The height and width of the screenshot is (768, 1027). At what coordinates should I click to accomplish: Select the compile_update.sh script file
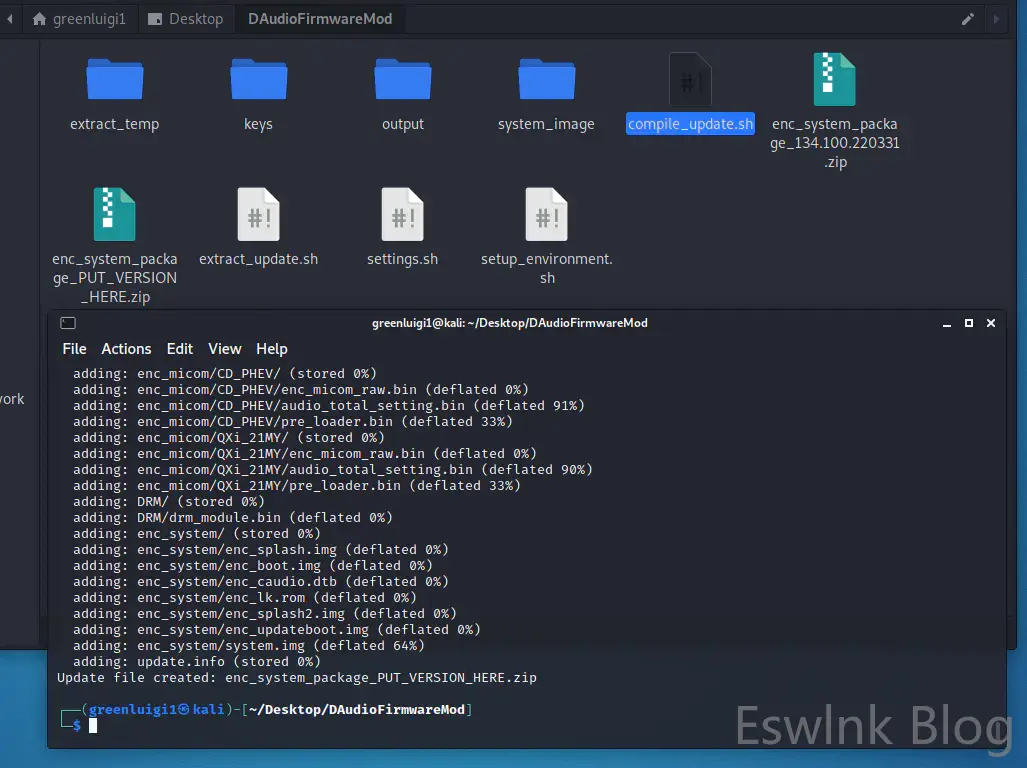pos(690,80)
